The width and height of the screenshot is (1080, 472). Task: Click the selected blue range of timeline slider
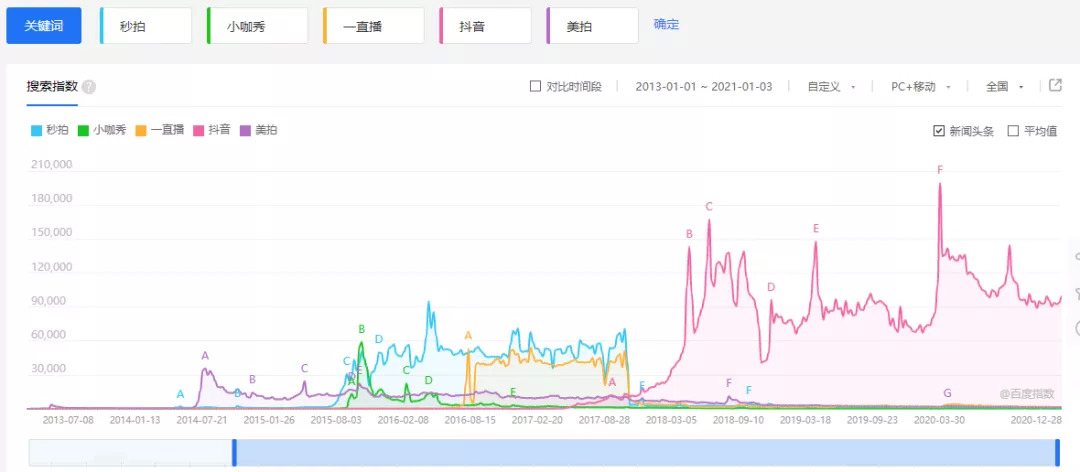(645, 452)
